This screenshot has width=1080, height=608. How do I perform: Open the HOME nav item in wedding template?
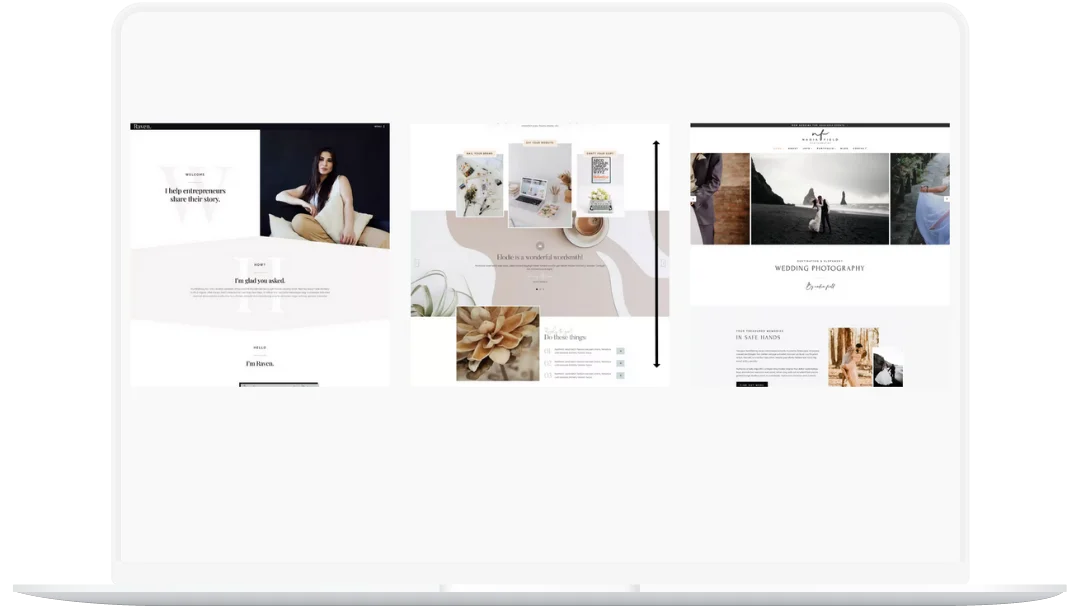[x=778, y=149]
